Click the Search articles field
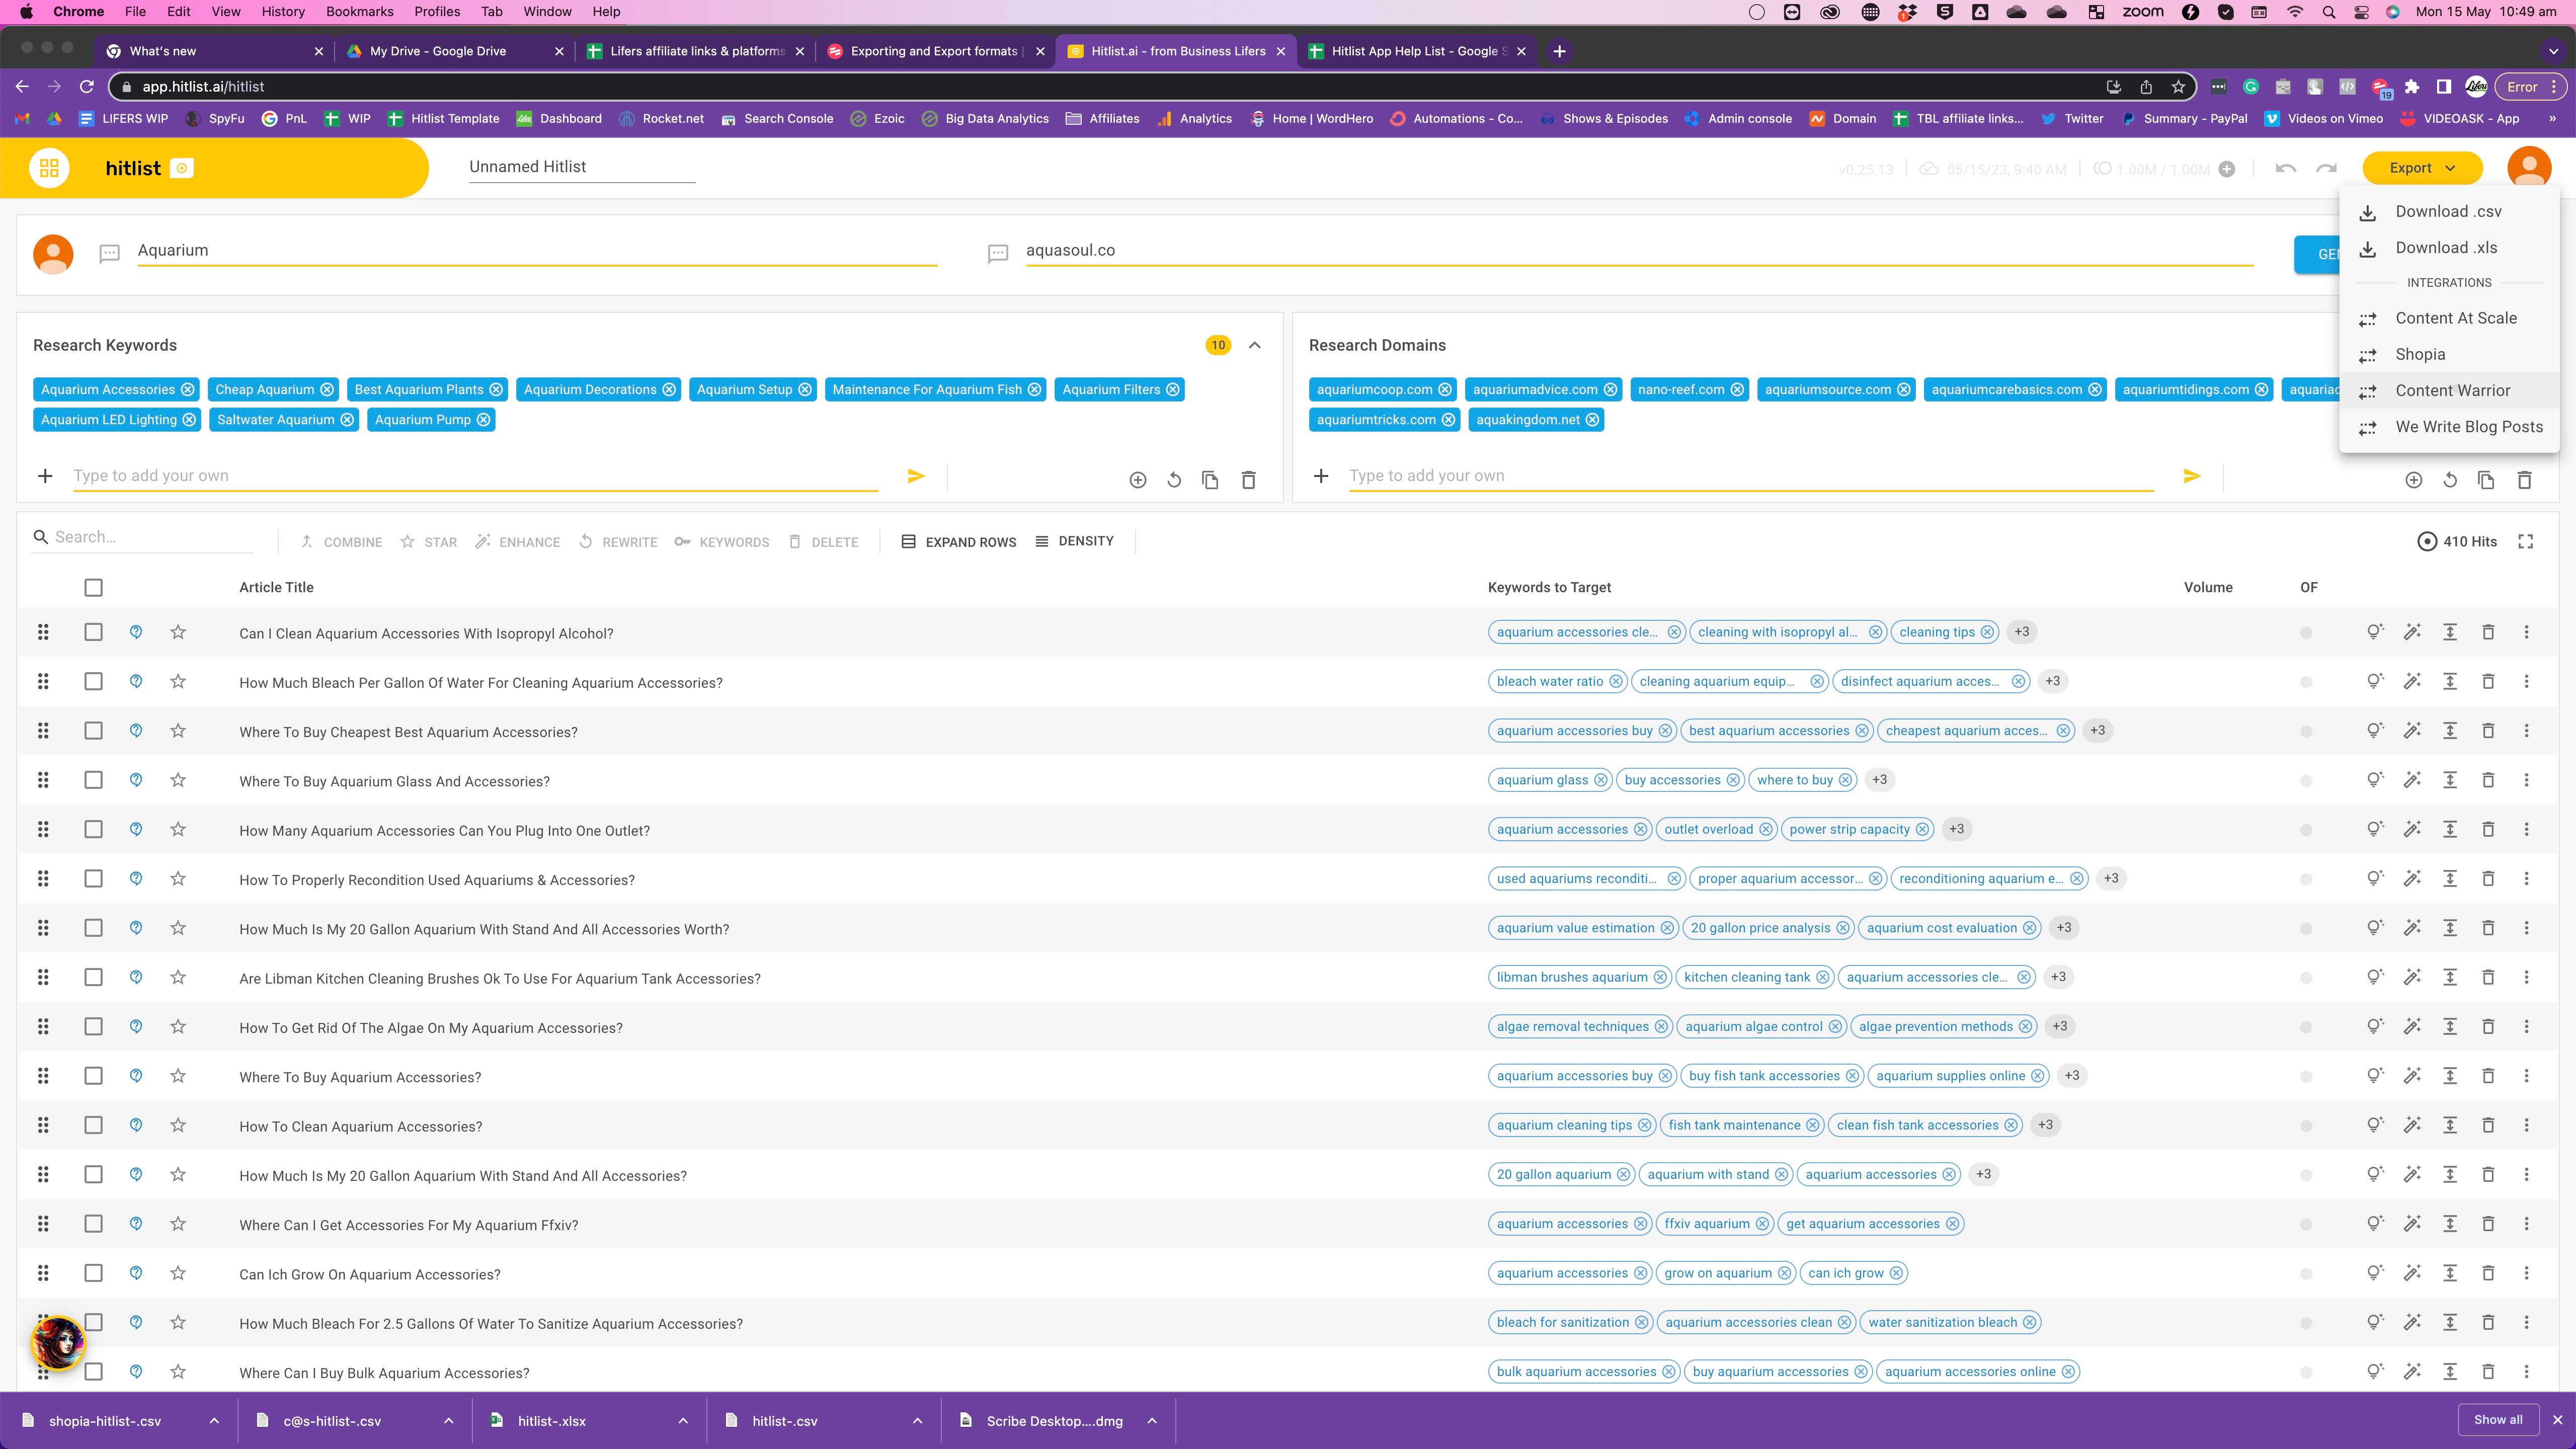 [143, 537]
